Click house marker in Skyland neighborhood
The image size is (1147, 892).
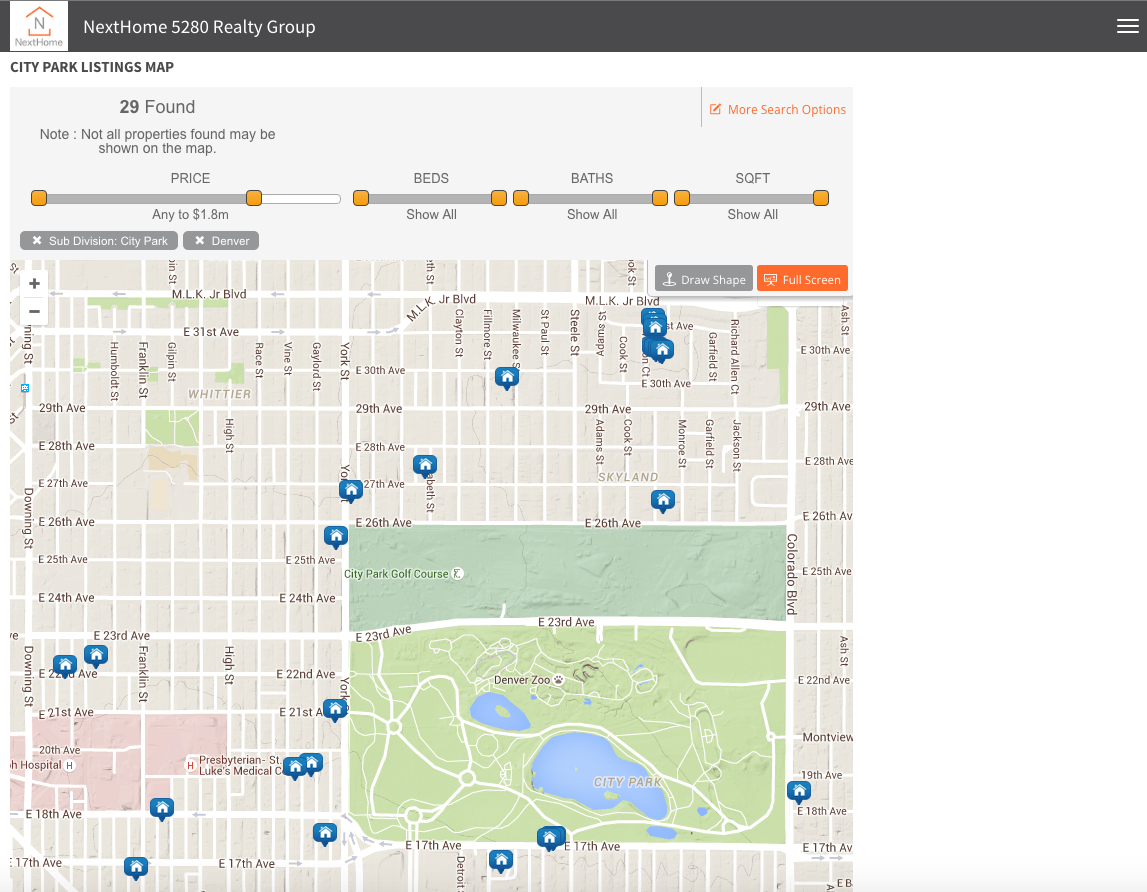tap(662, 500)
